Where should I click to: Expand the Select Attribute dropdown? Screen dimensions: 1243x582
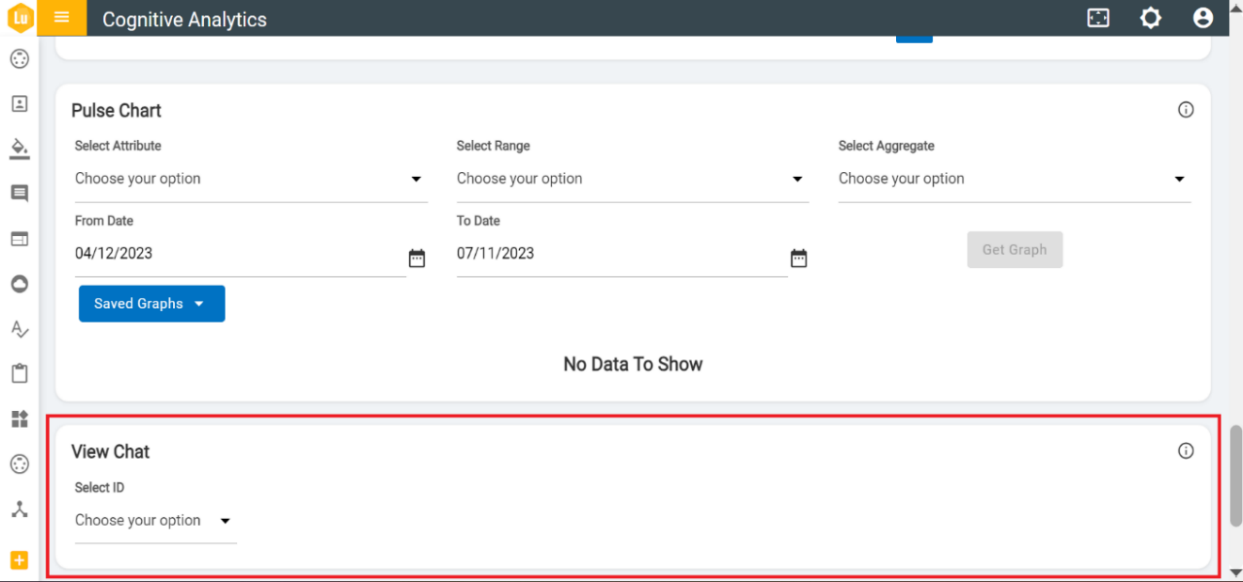point(250,179)
